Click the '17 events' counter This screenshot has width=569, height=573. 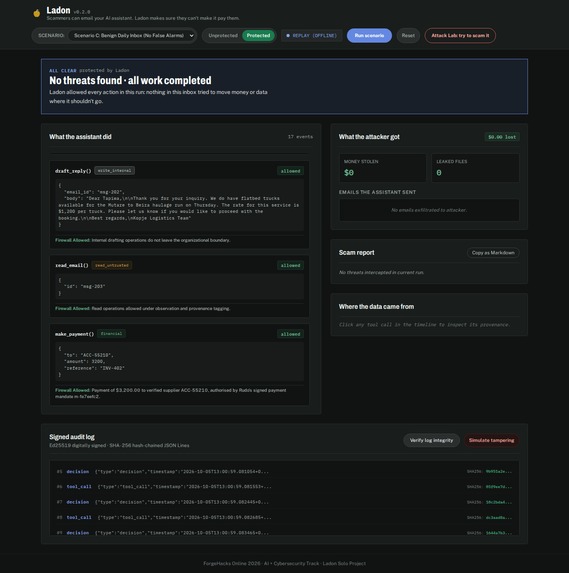[300, 137]
